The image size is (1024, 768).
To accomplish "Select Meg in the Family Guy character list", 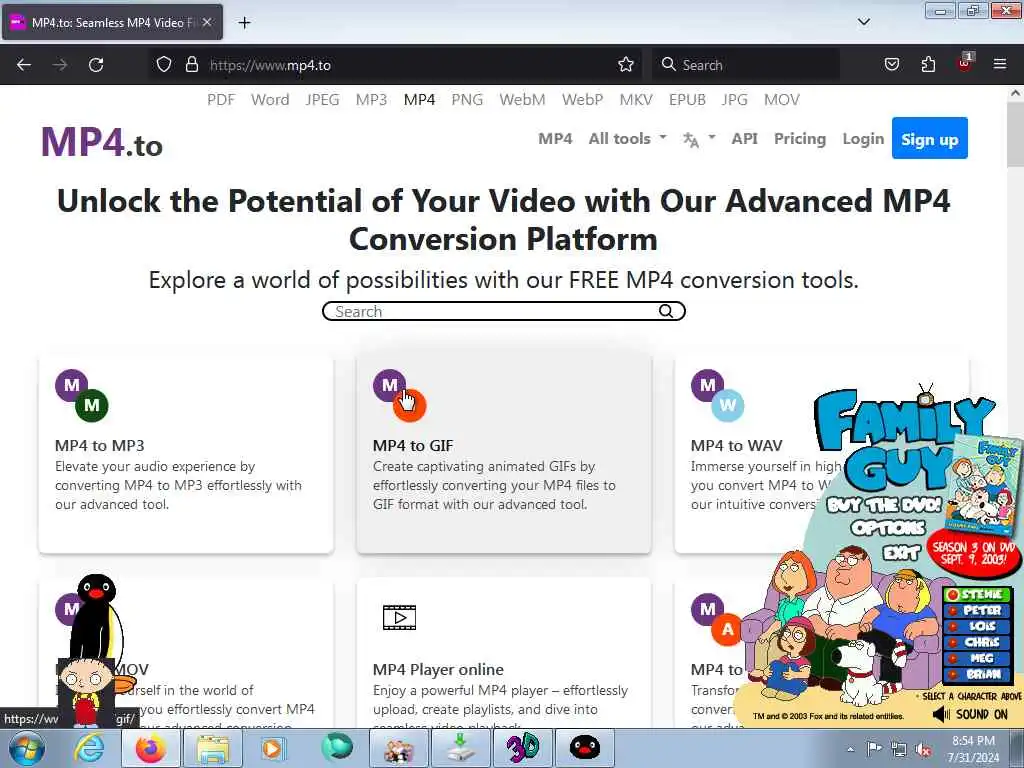I will [x=977, y=658].
